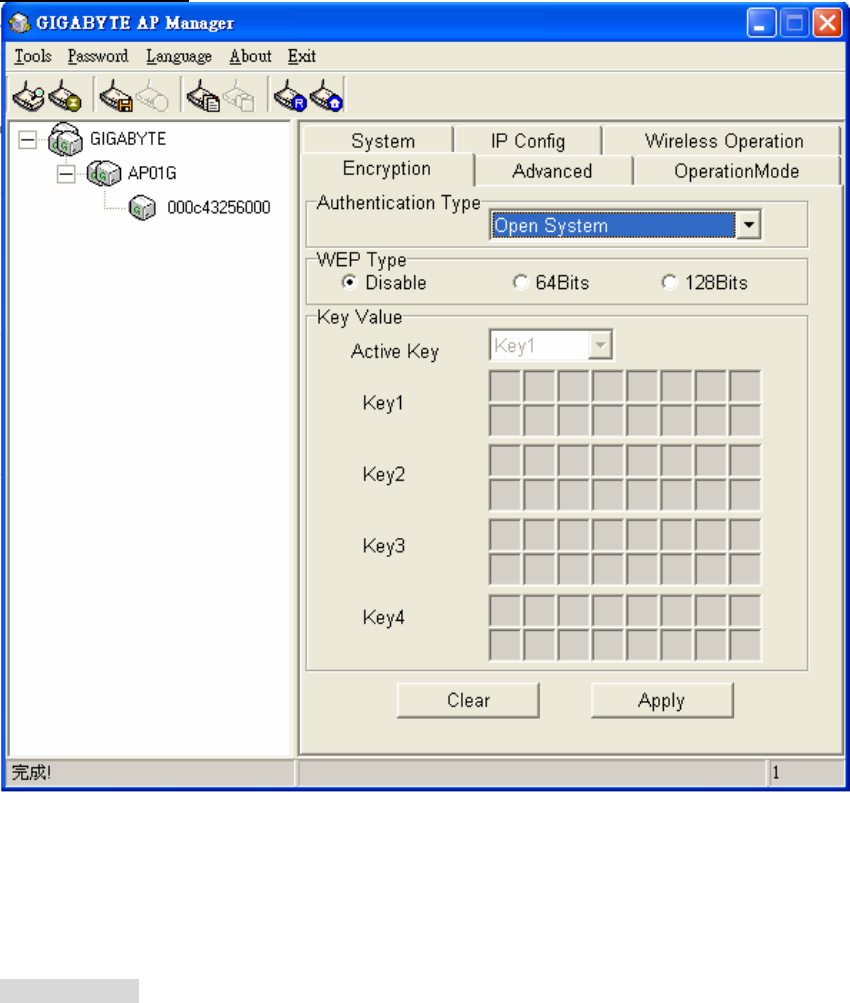The height and width of the screenshot is (1003, 850).
Task: Click the AP01G group icon in tree
Action: click(104, 173)
